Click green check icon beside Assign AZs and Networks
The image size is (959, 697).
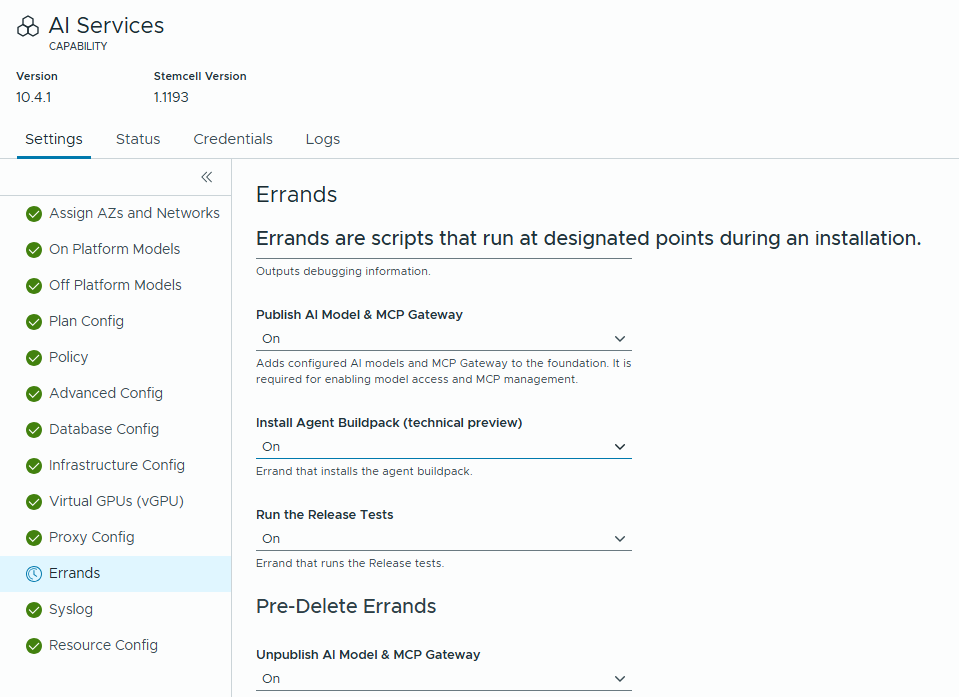[34, 213]
